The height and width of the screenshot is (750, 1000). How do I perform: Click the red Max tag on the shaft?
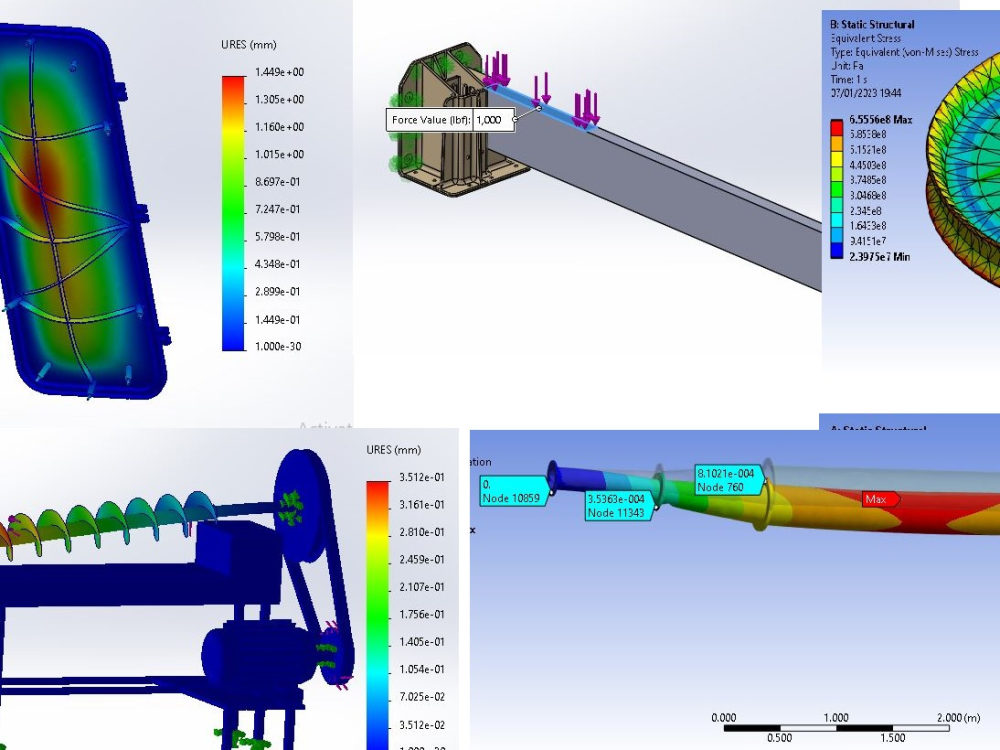[879, 499]
